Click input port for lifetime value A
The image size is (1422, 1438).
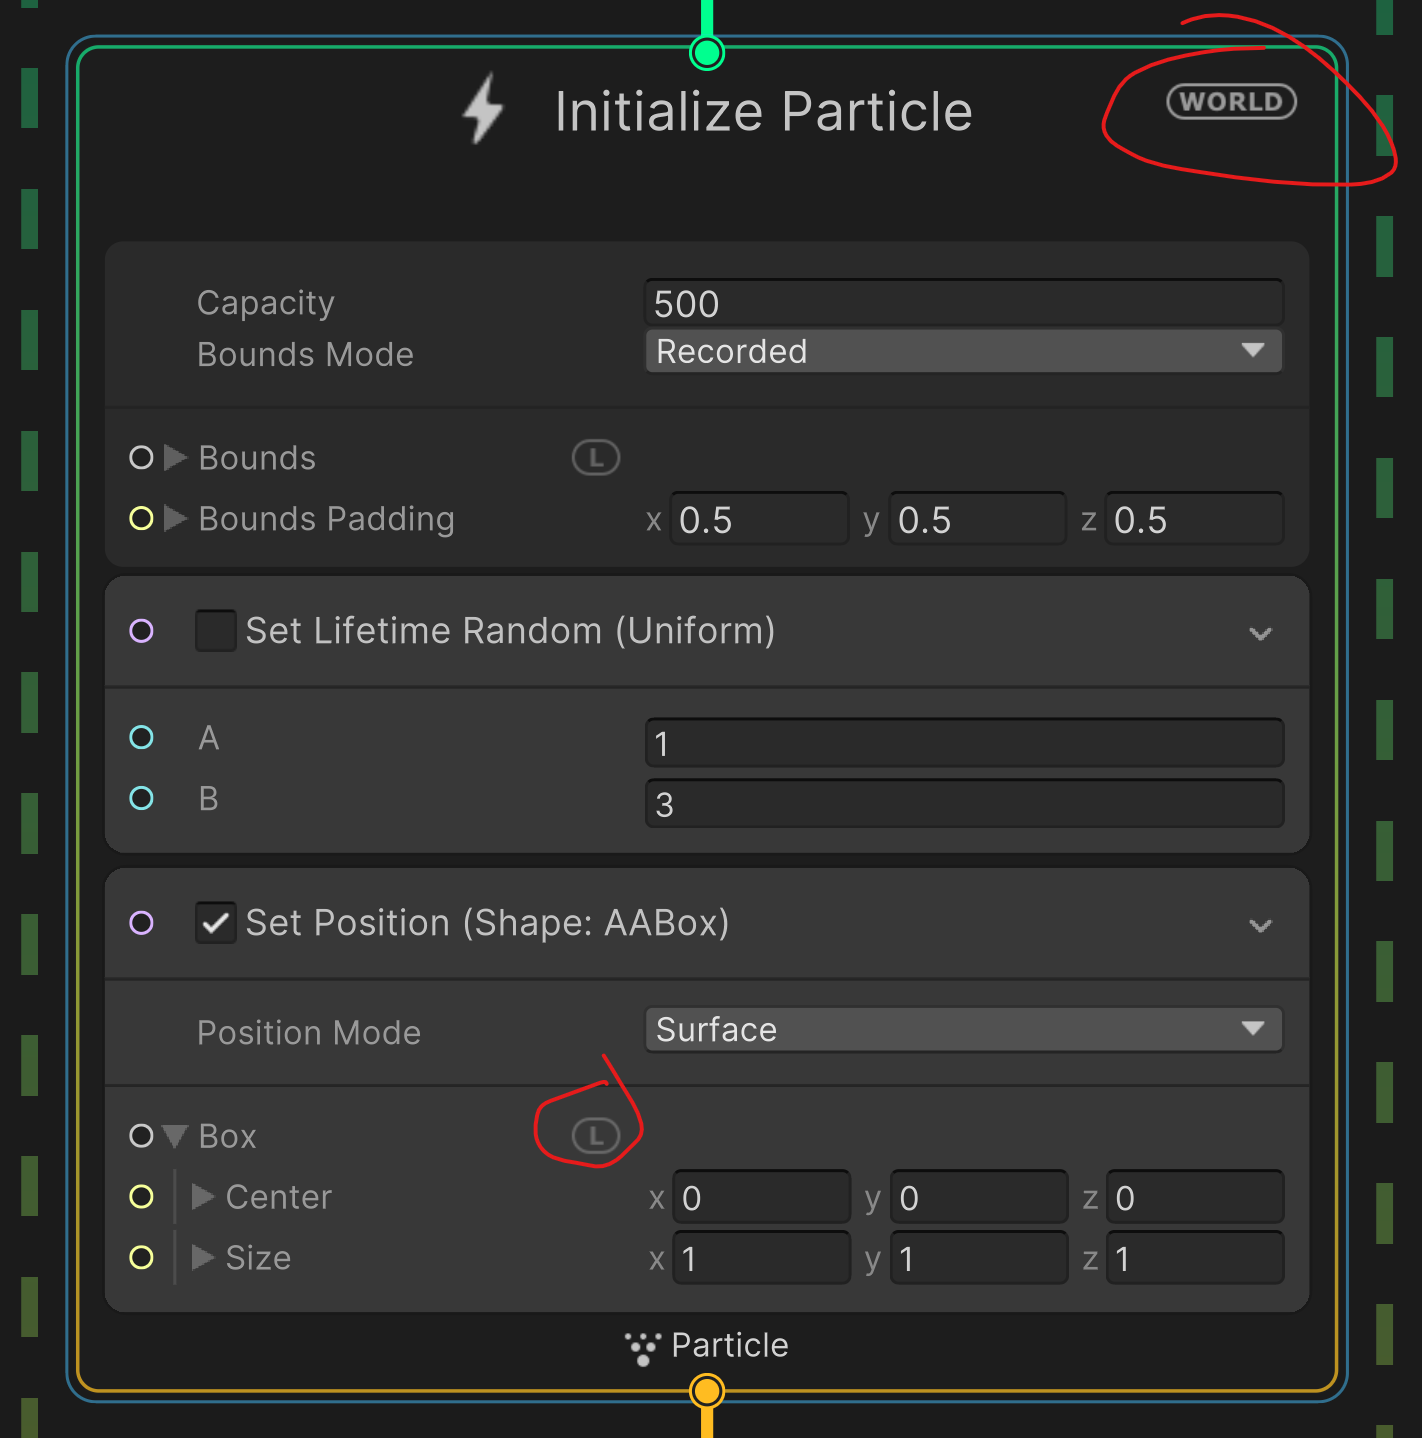tap(141, 738)
